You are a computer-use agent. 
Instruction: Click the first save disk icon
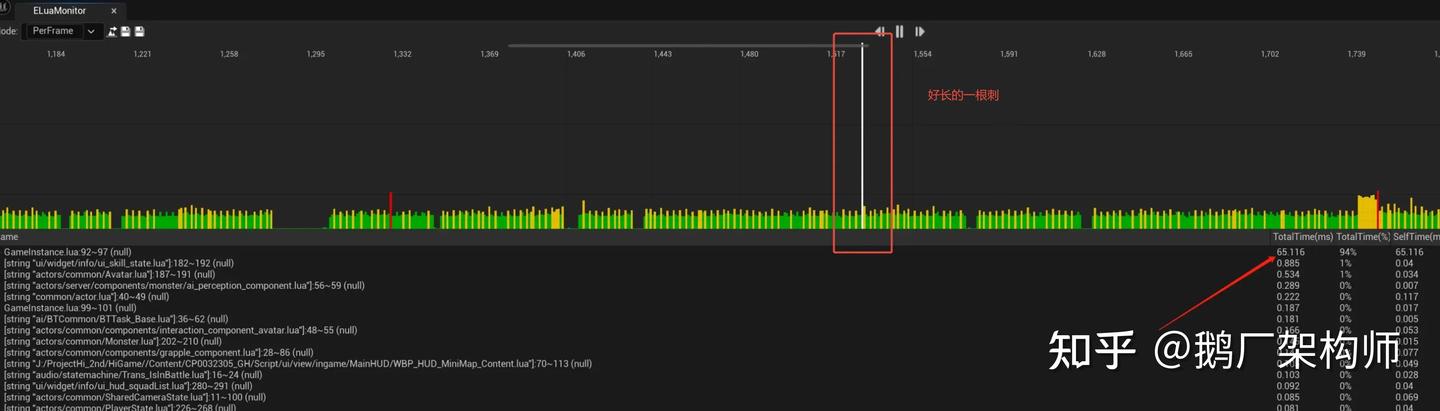pyautogui.click(x=126, y=32)
